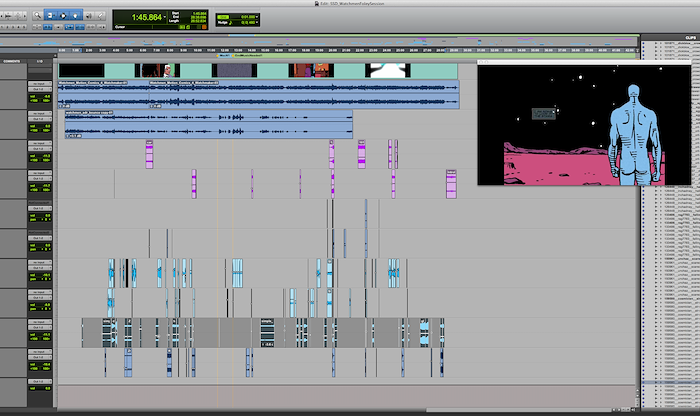Open the Watchmaker track's Out 1-2 output selector
This screenshot has width=700, height=416.
pyautogui.click(x=40, y=89)
